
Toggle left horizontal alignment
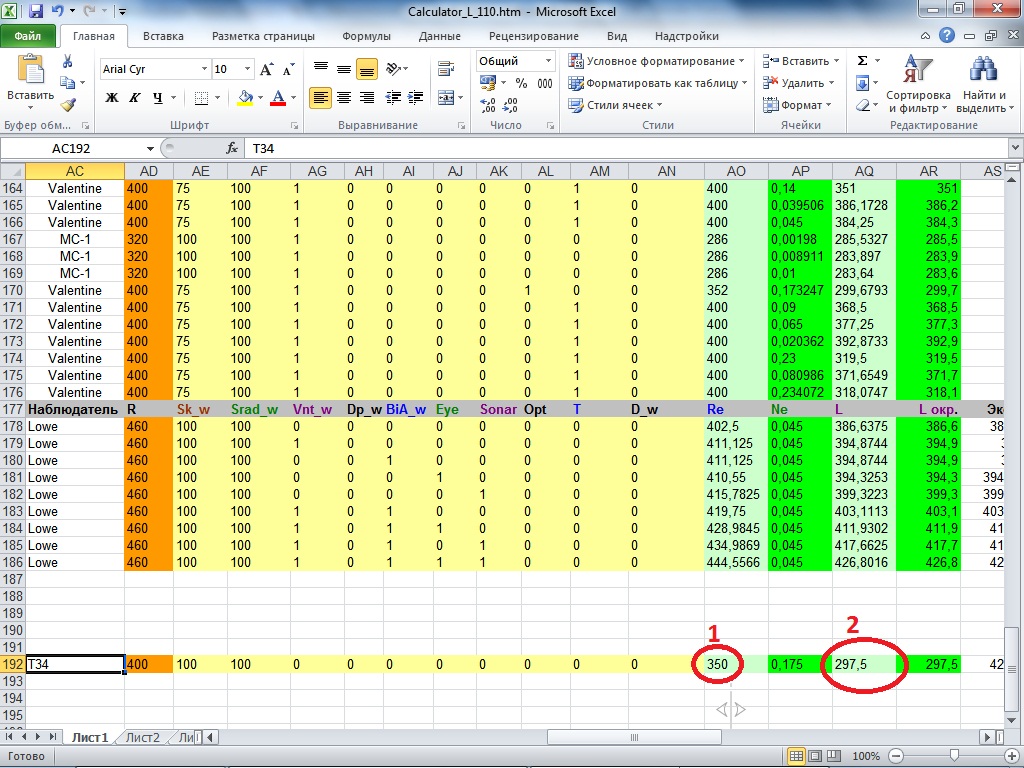pos(320,98)
